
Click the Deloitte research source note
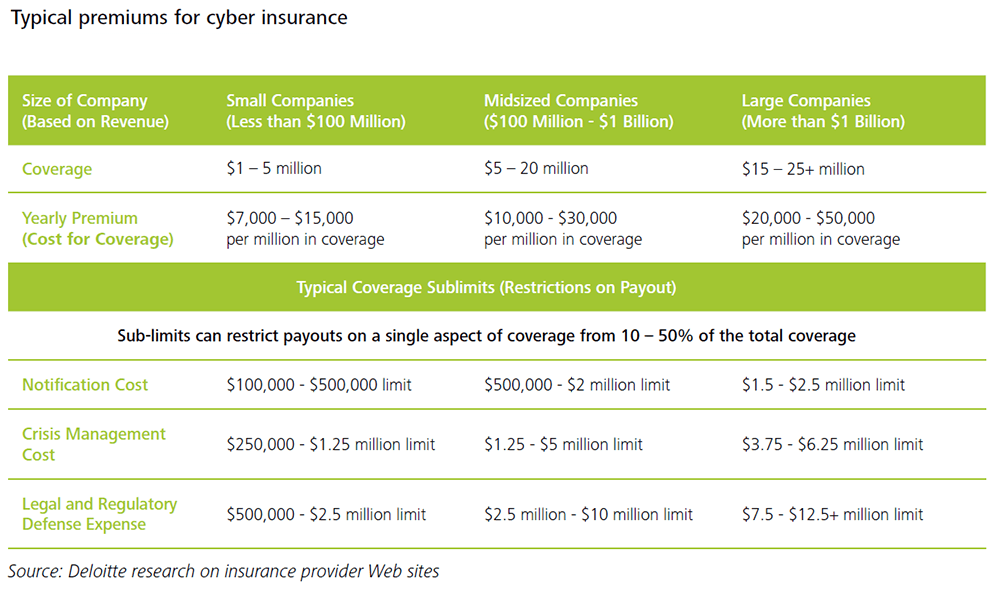[x=224, y=572]
